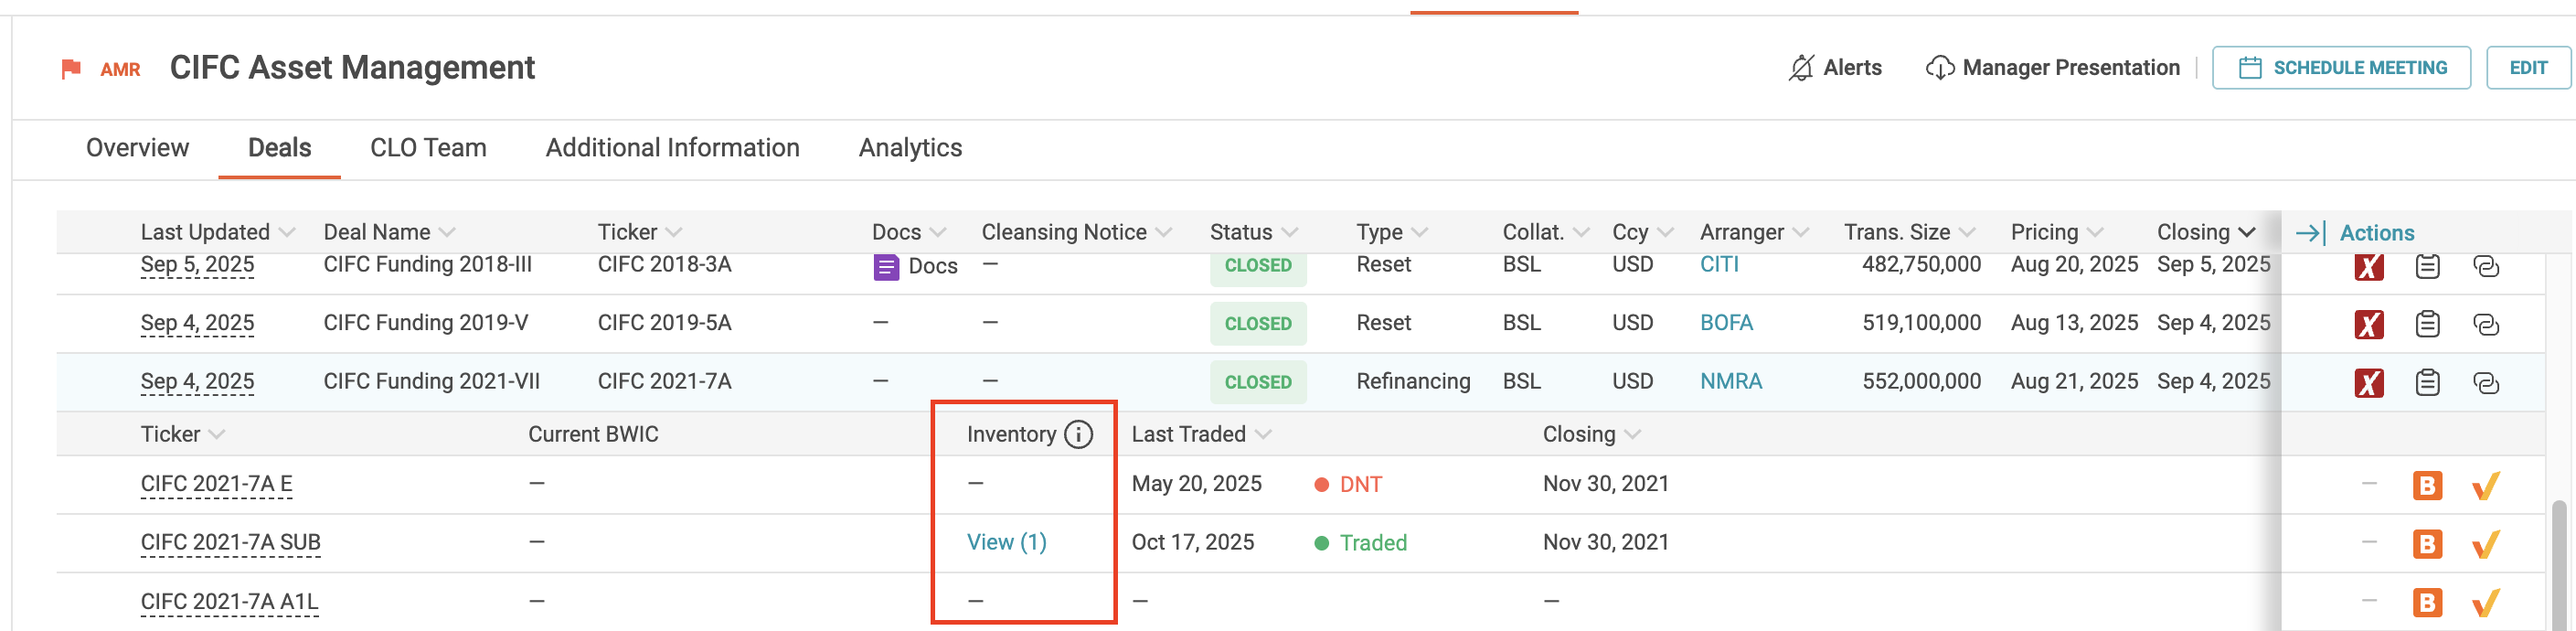Viewport: 2576px width, 631px height.
Task: Click checkmark icon for CIFC 2021-7A E
Action: [2486, 486]
